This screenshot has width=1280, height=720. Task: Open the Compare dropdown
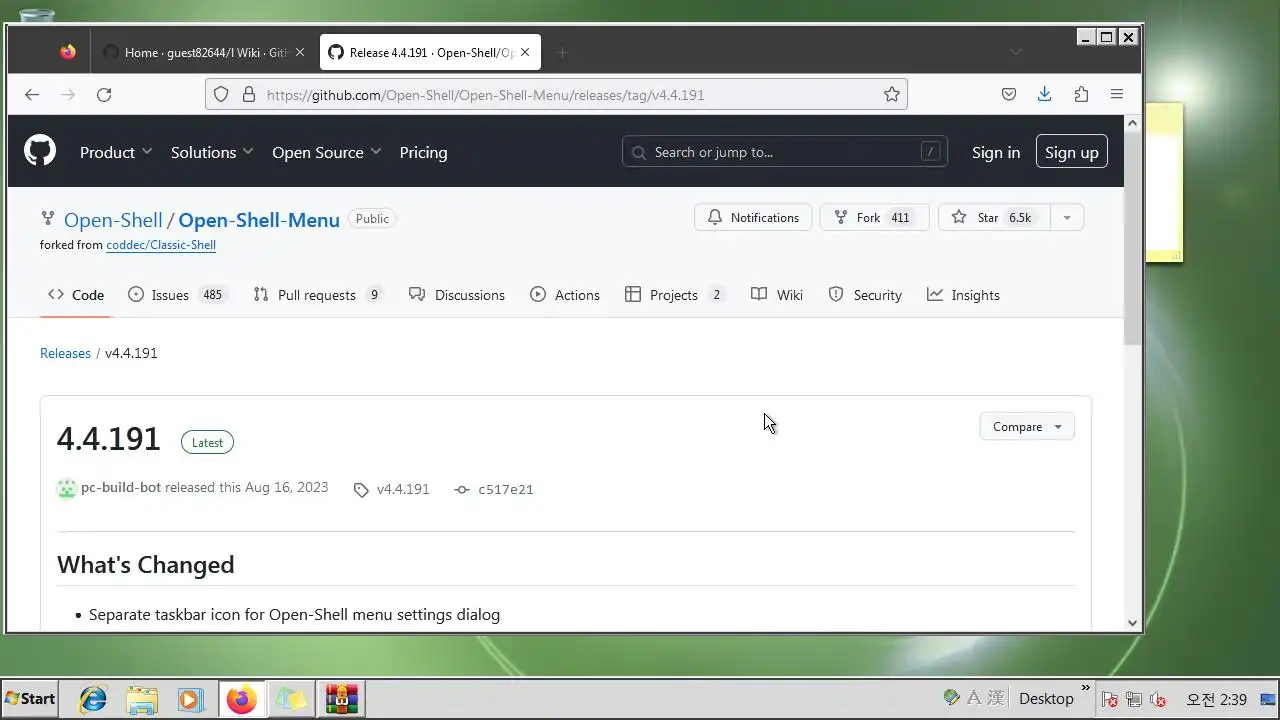(1027, 427)
